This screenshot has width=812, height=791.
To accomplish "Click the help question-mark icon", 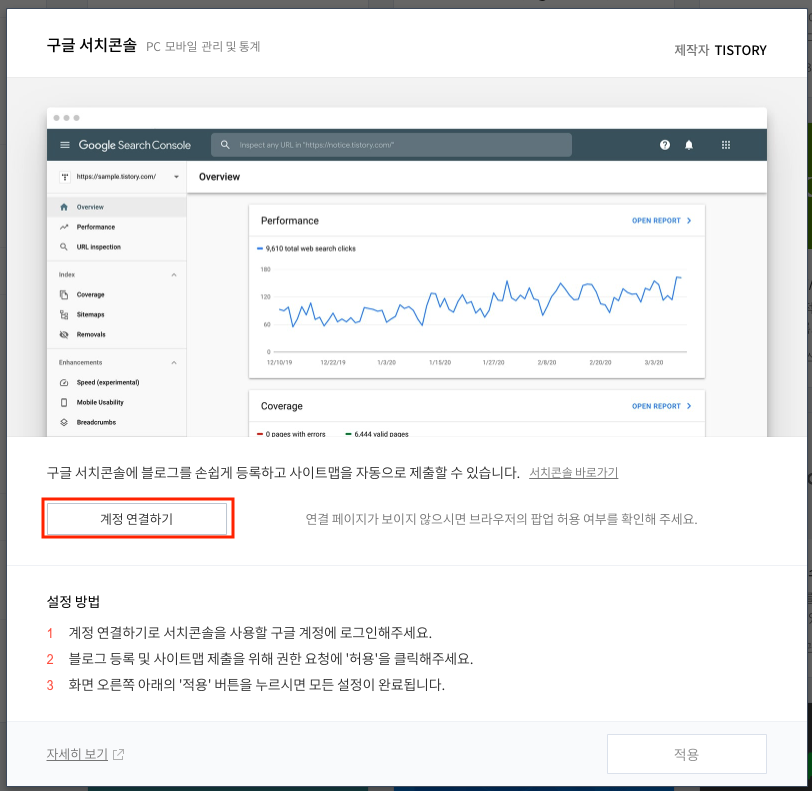I will [x=665, y=145].
